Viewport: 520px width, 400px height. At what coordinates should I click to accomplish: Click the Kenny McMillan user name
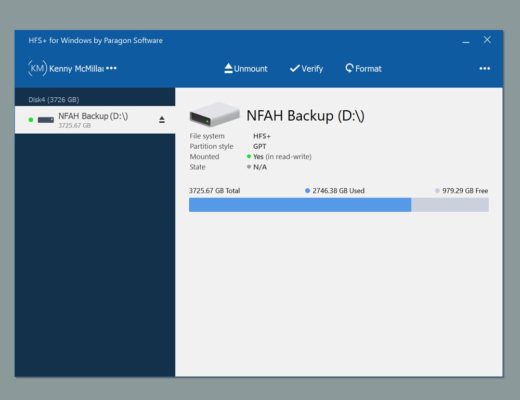76,69
